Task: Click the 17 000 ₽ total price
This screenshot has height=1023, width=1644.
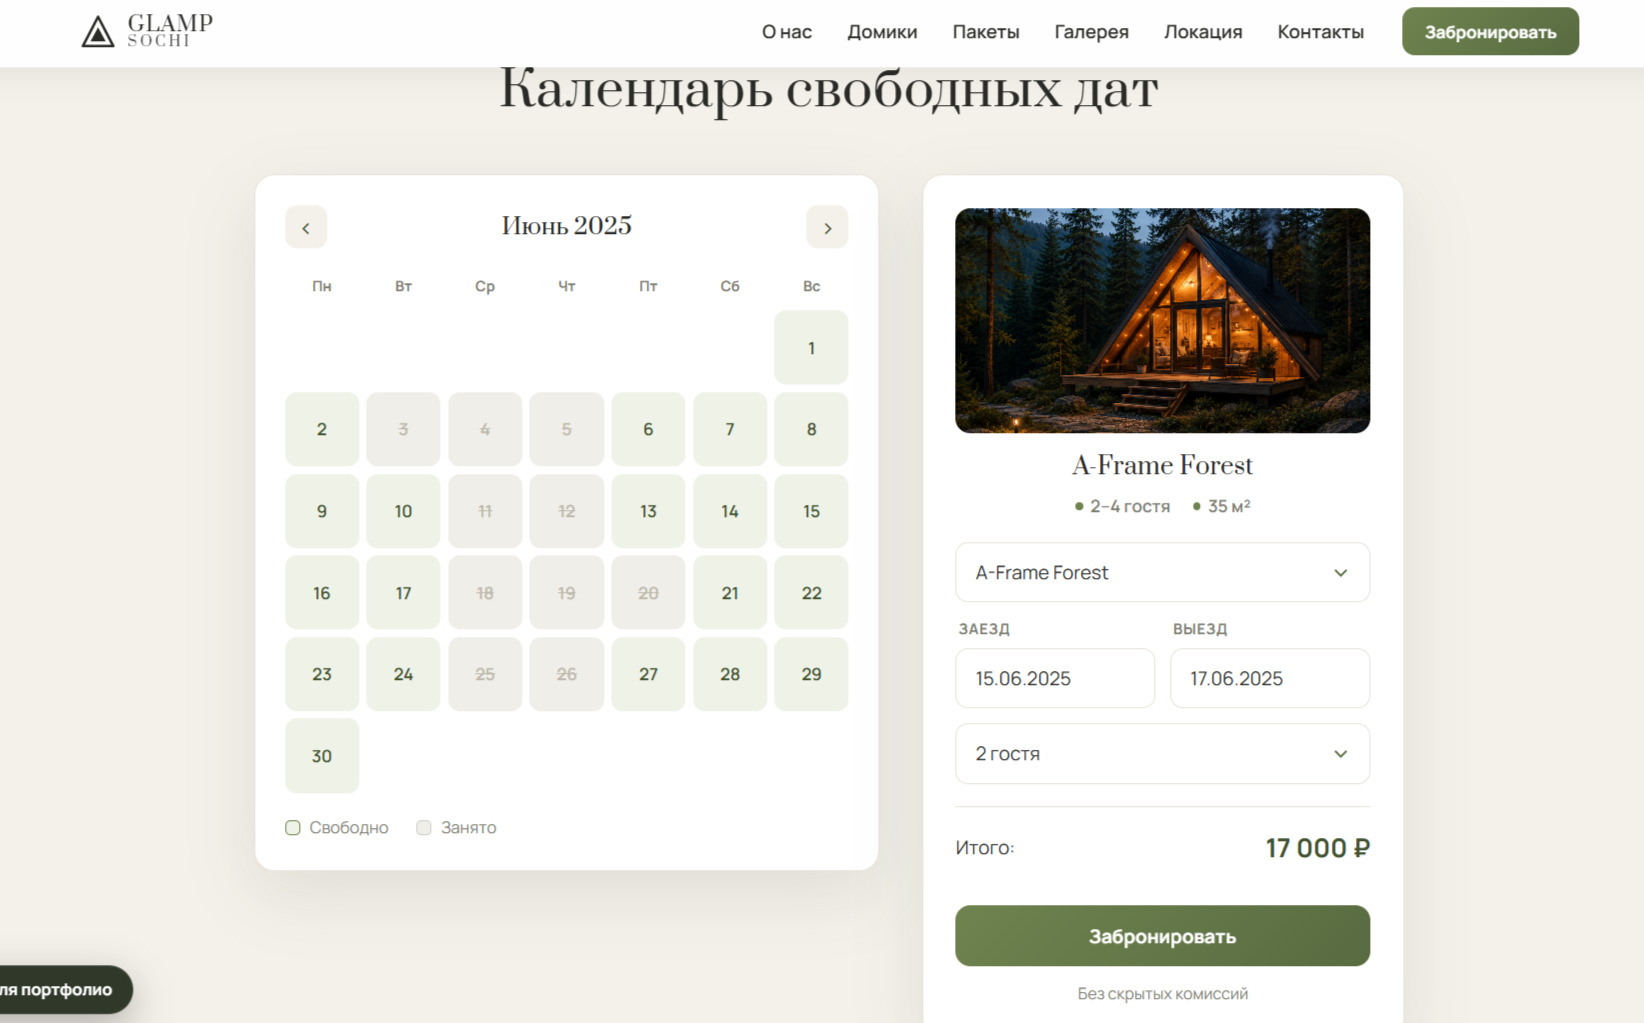Action: (x=1317, y=848)
